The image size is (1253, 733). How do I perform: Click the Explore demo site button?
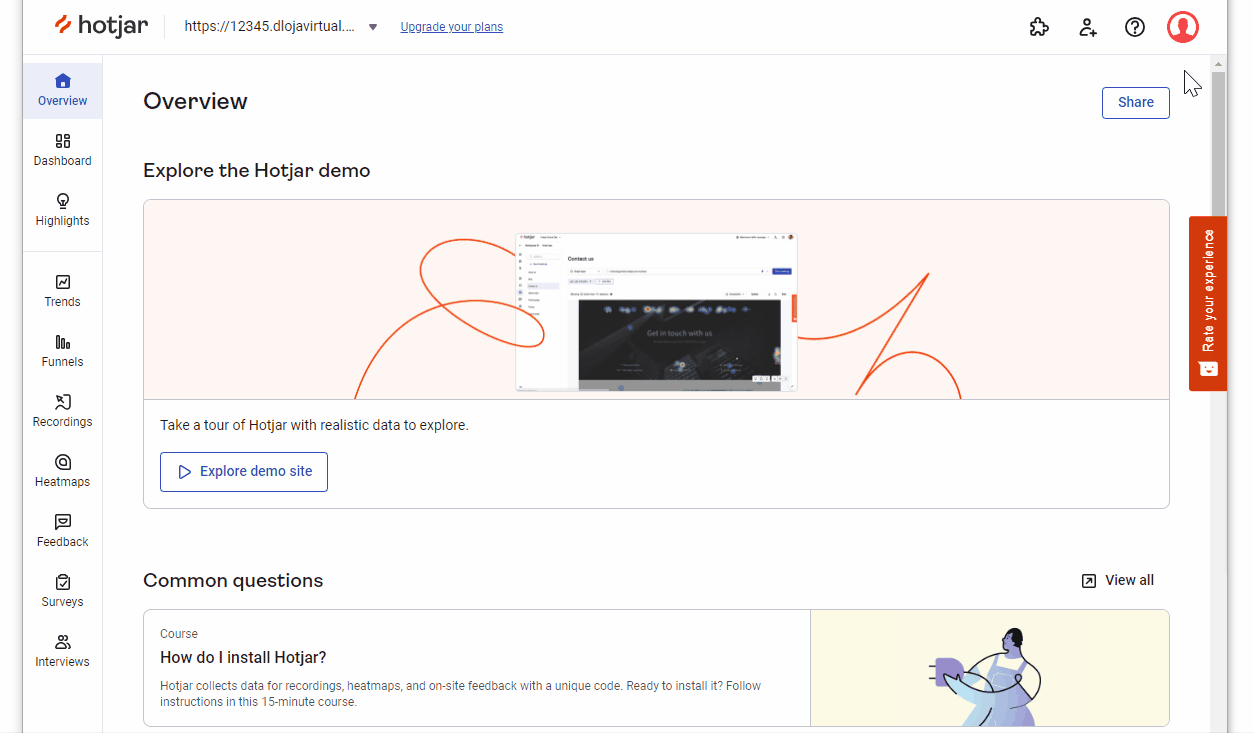tap(244, 472)
